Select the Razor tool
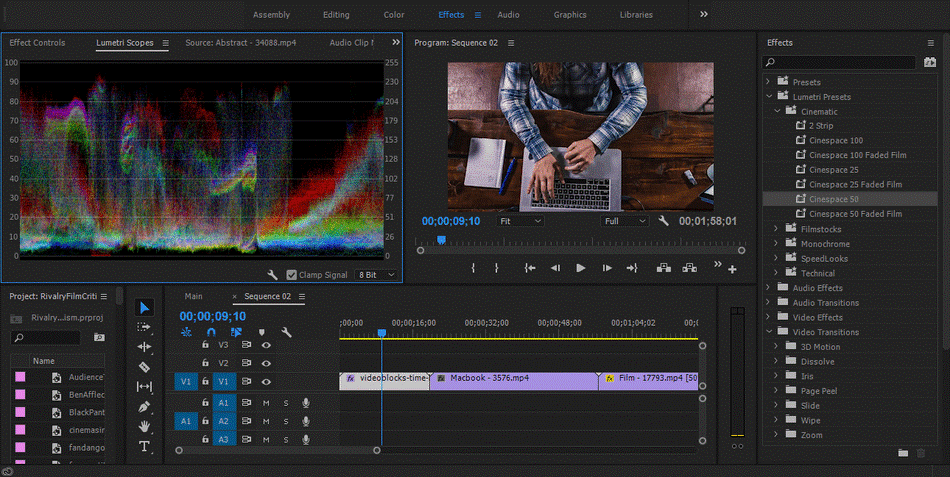950x477 pixels. [x=144, y=366]
